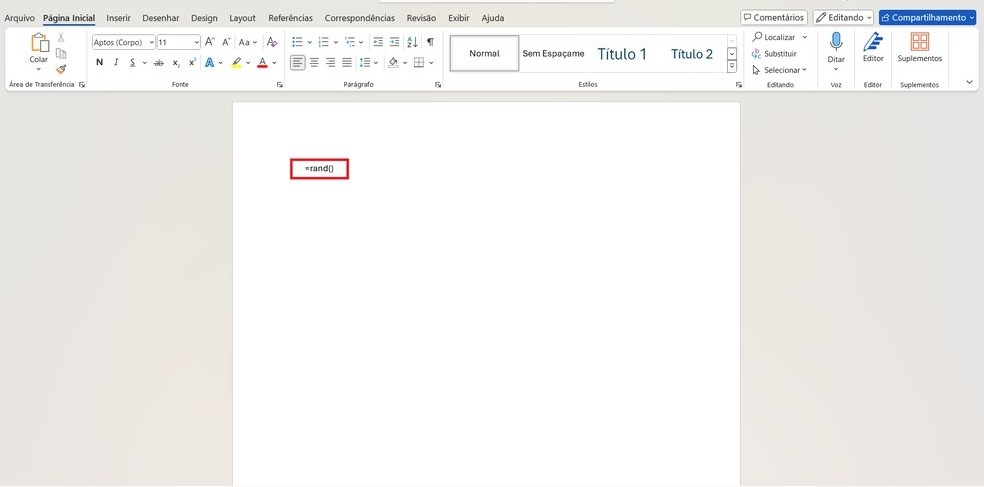Open the Suplementos add-ins gallery
Screen dimensions: 984x487
[x=920, y=48]
